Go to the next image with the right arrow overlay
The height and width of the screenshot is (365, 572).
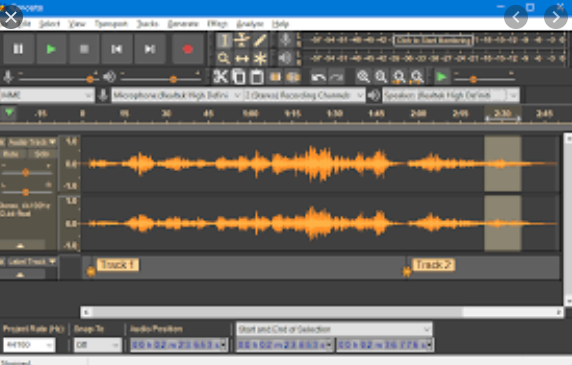[556, 17]
